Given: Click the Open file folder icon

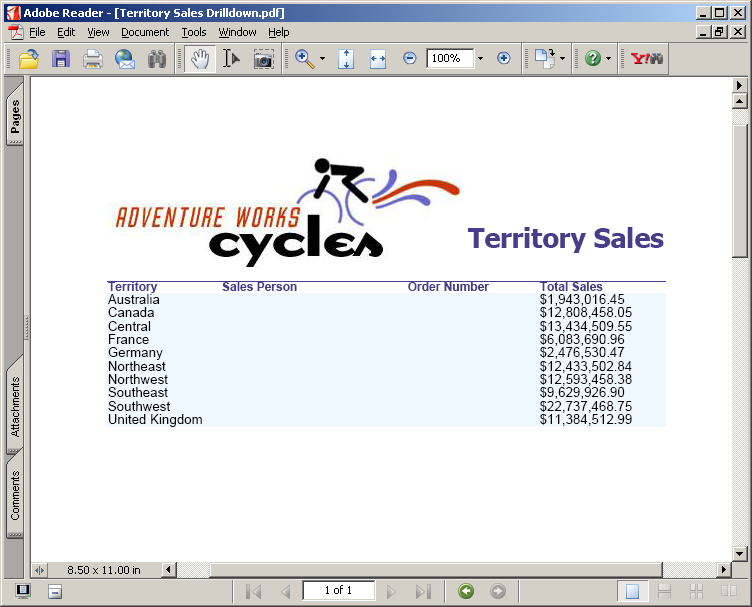Looking at the screenshot, I should [x=29, y=59].
